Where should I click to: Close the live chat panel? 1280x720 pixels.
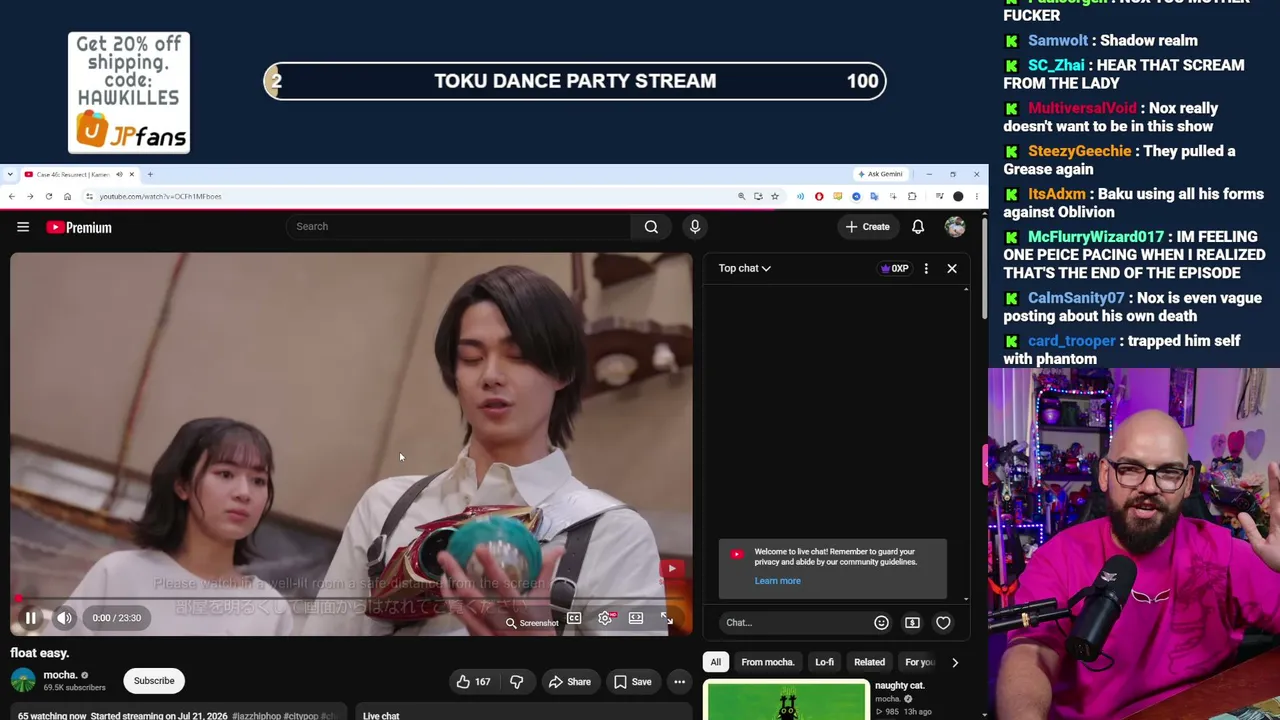(952, 268)
